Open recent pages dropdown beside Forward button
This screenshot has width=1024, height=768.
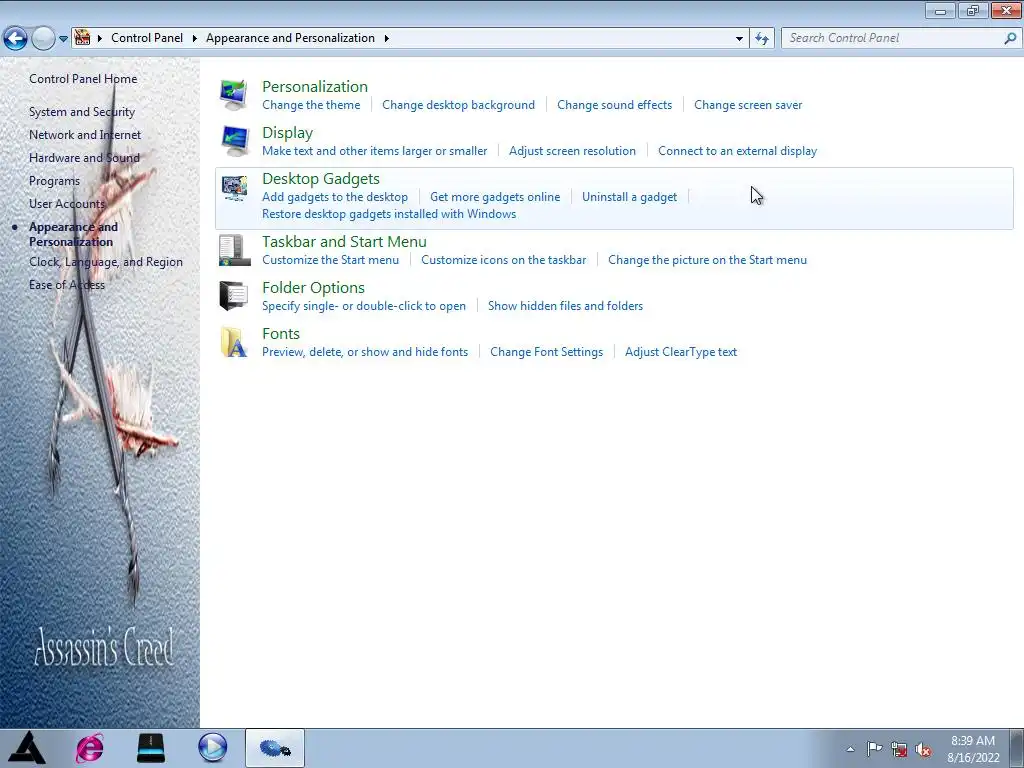pos(63,39)
